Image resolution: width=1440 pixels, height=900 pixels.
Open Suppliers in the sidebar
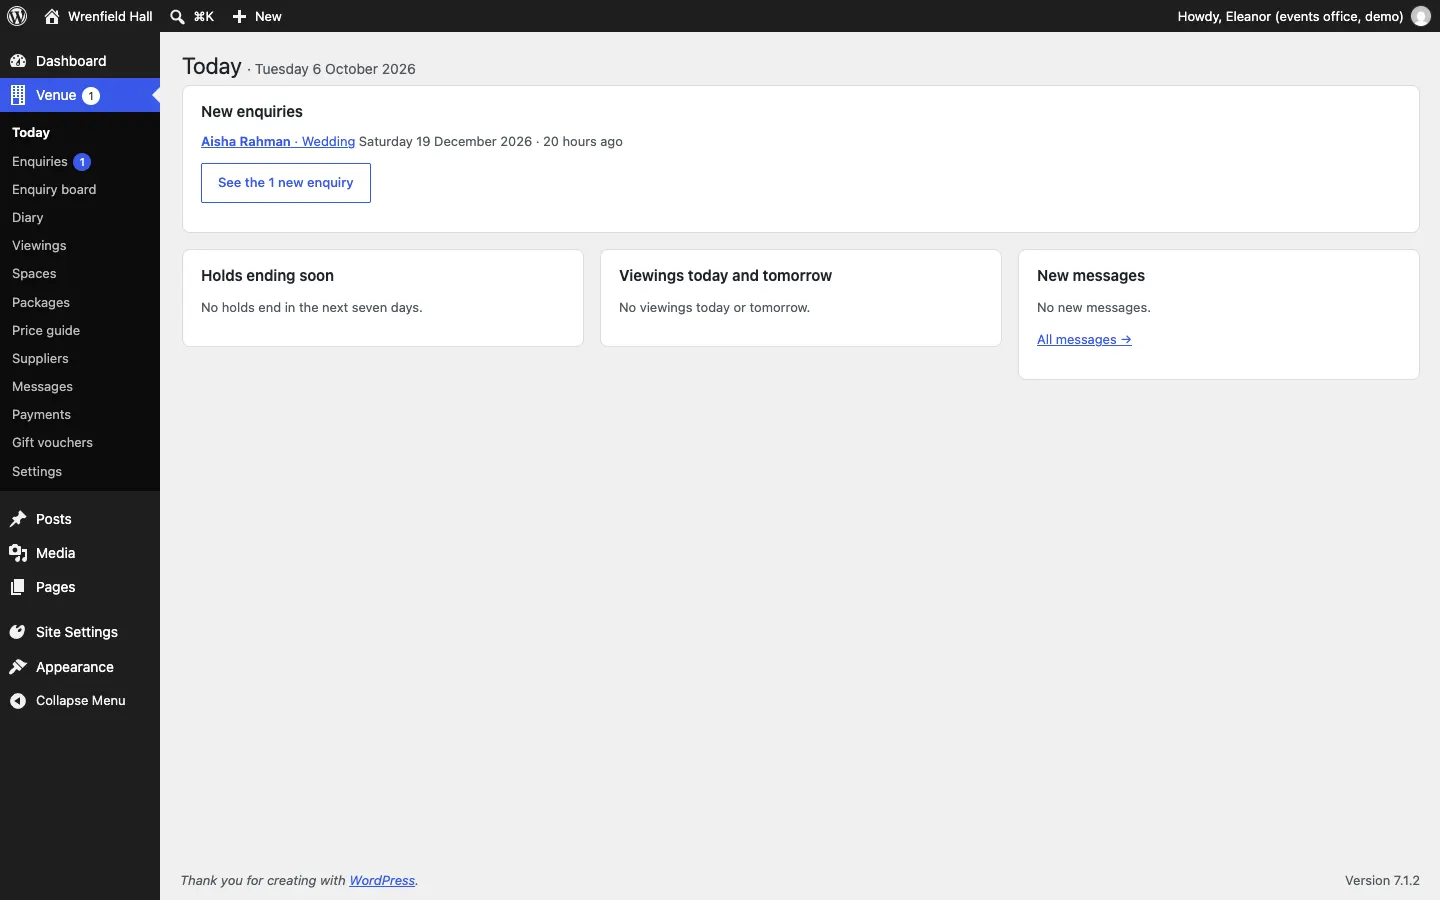click(40, 359)
